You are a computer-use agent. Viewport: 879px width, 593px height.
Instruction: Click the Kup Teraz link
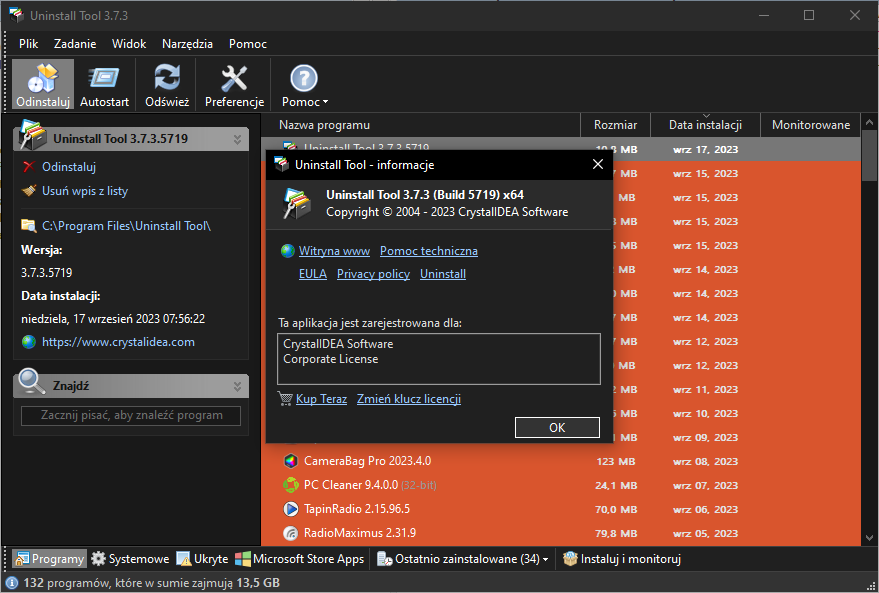pyautogui.click(x=321, y=399)
